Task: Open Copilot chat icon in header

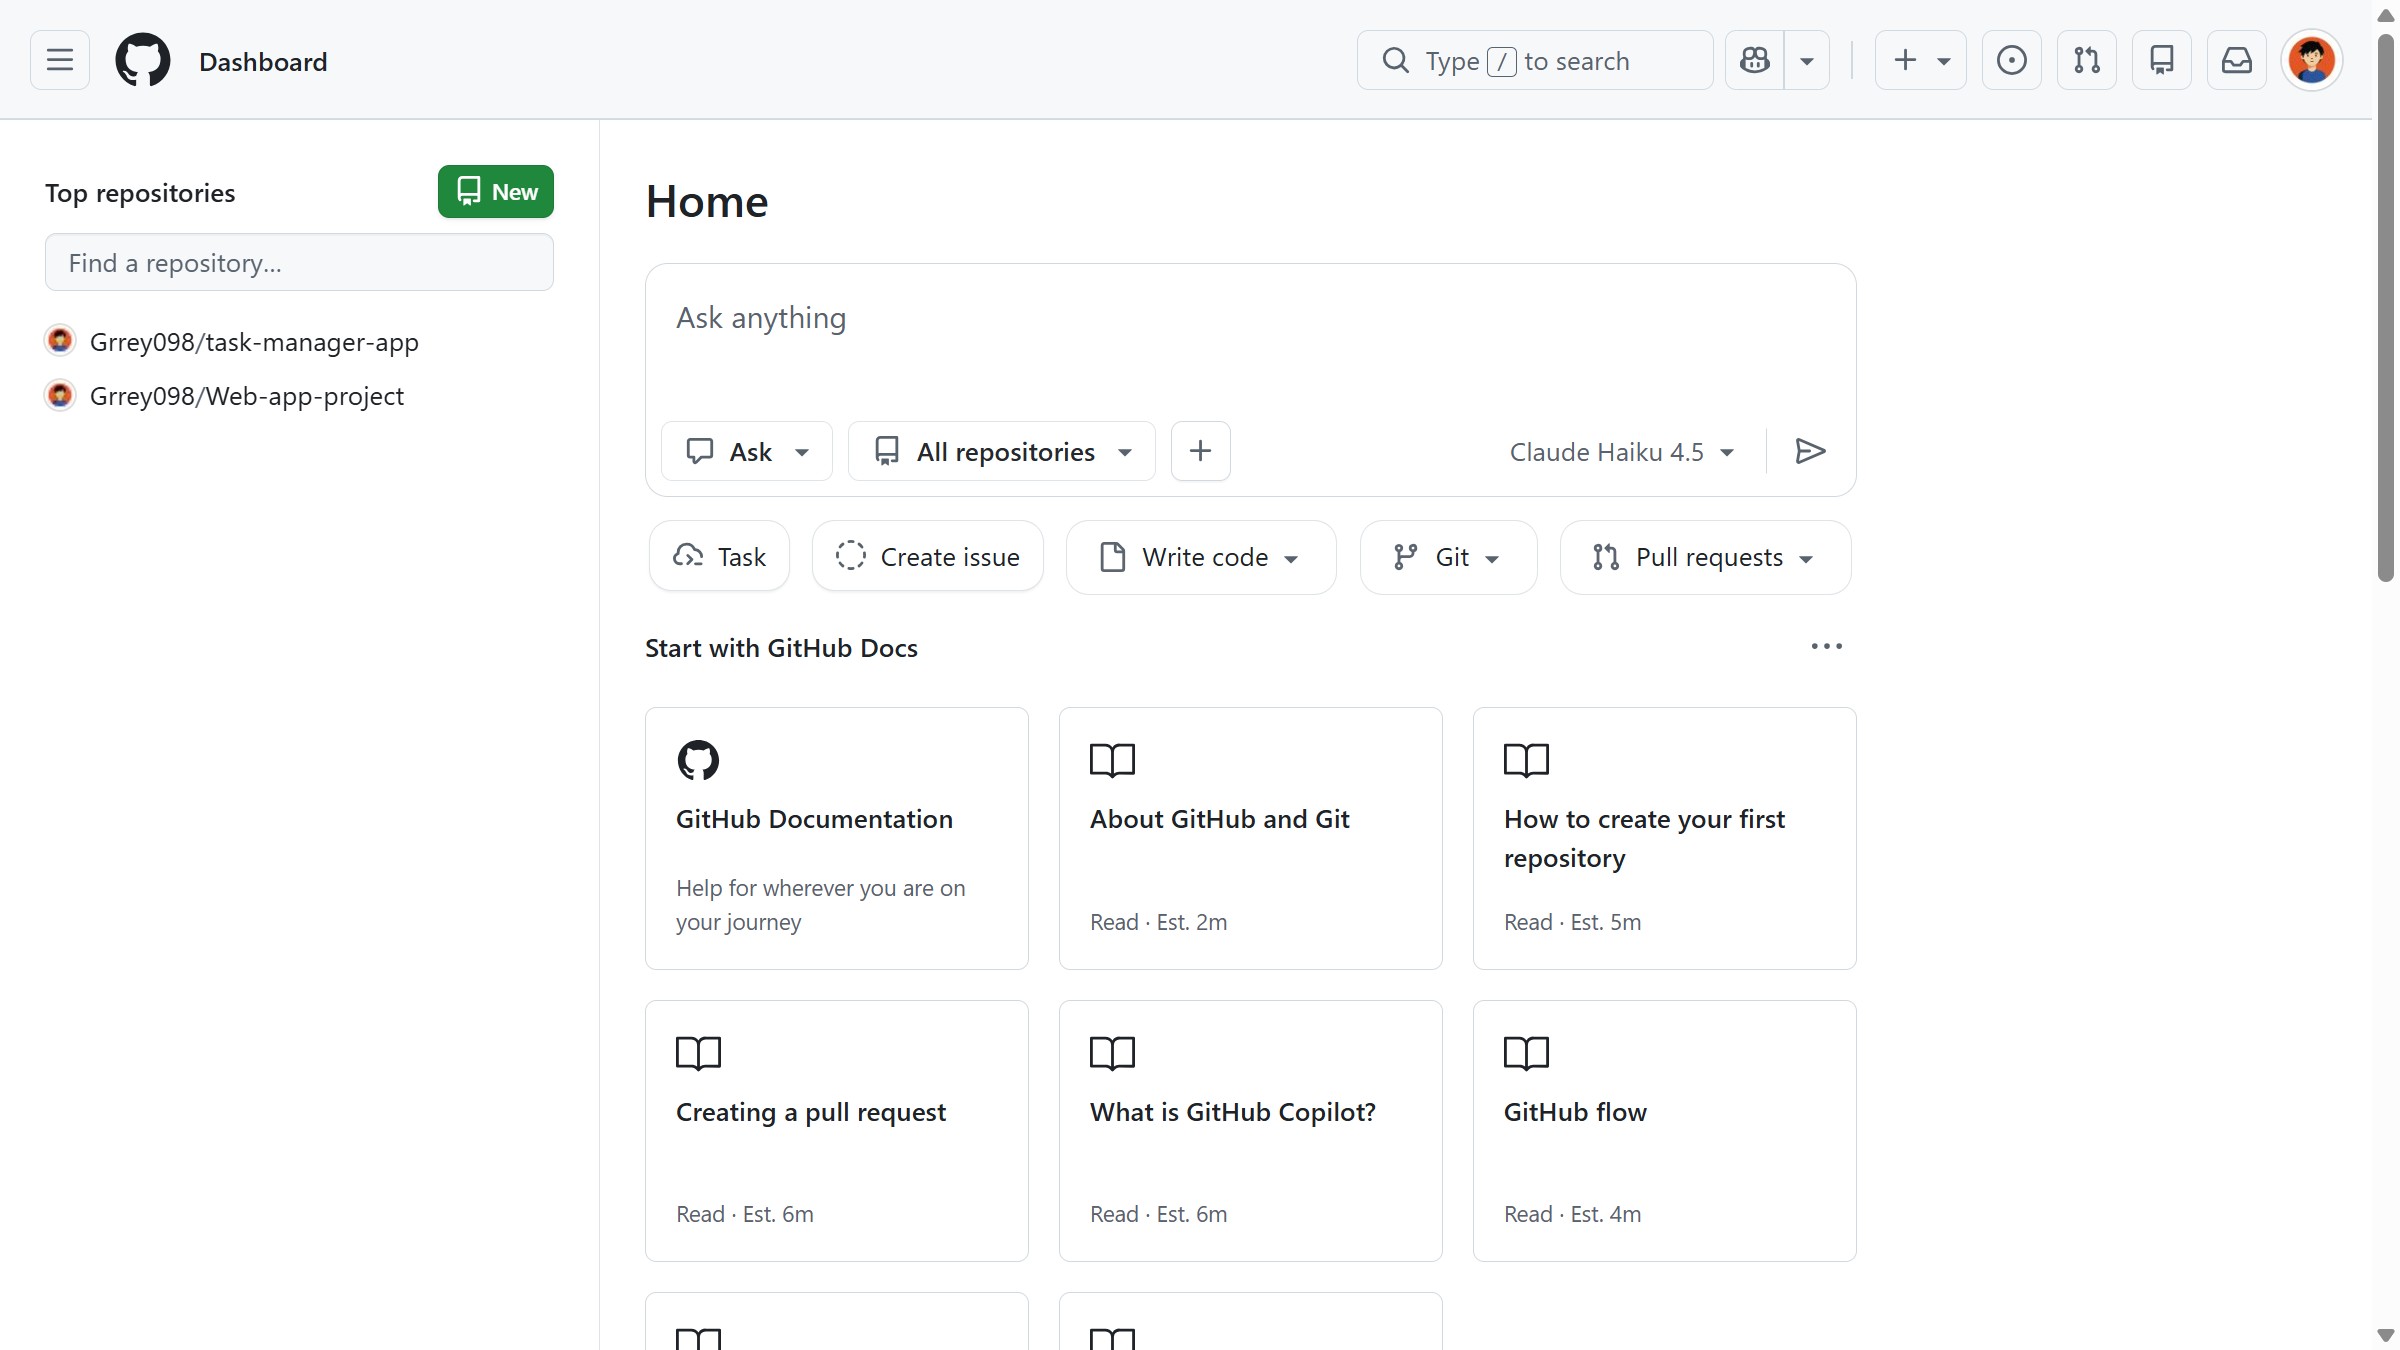Action: coord(1755,60)
